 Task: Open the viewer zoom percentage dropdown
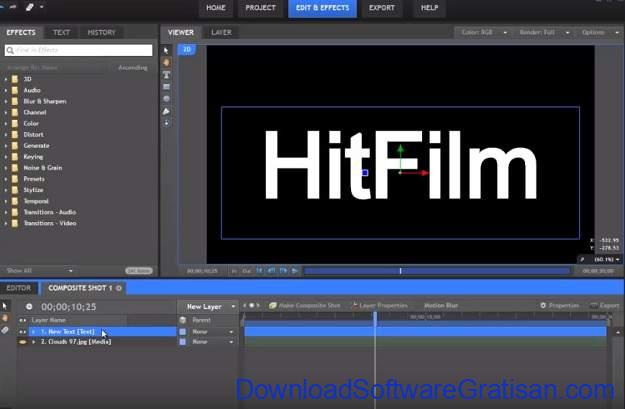607,260
